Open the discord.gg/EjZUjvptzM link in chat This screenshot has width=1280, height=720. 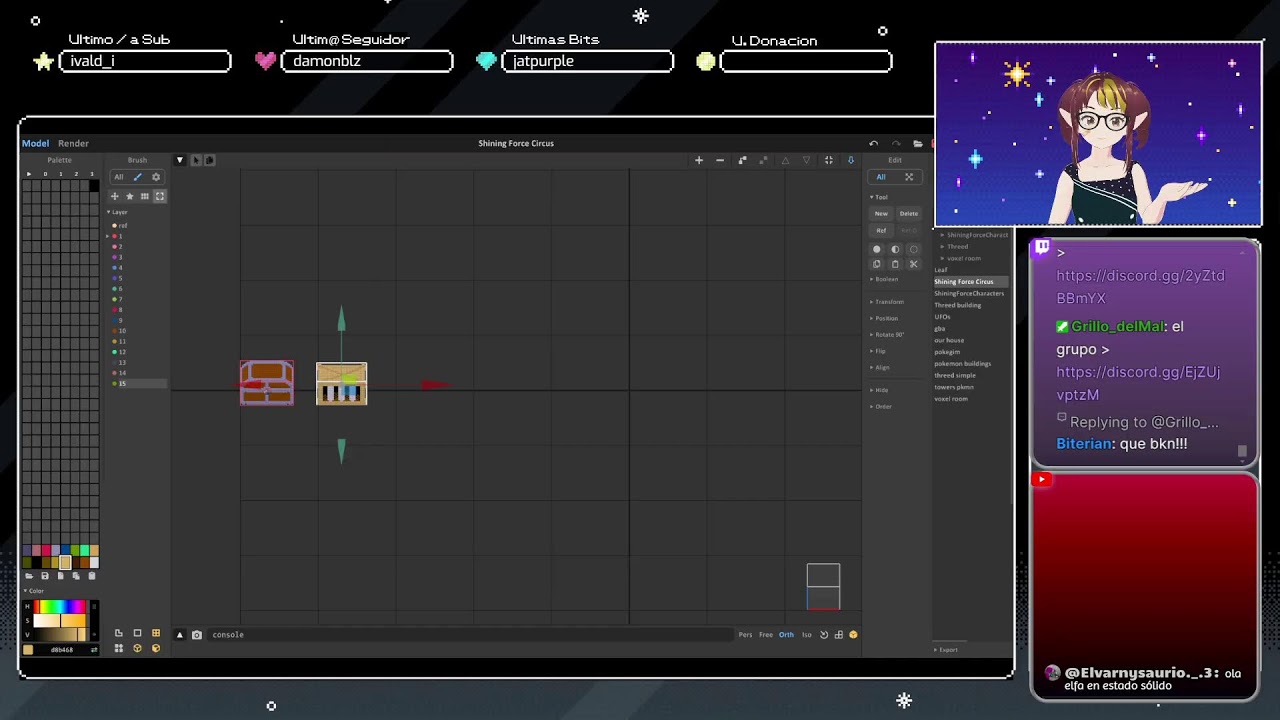coord(1138,383)
